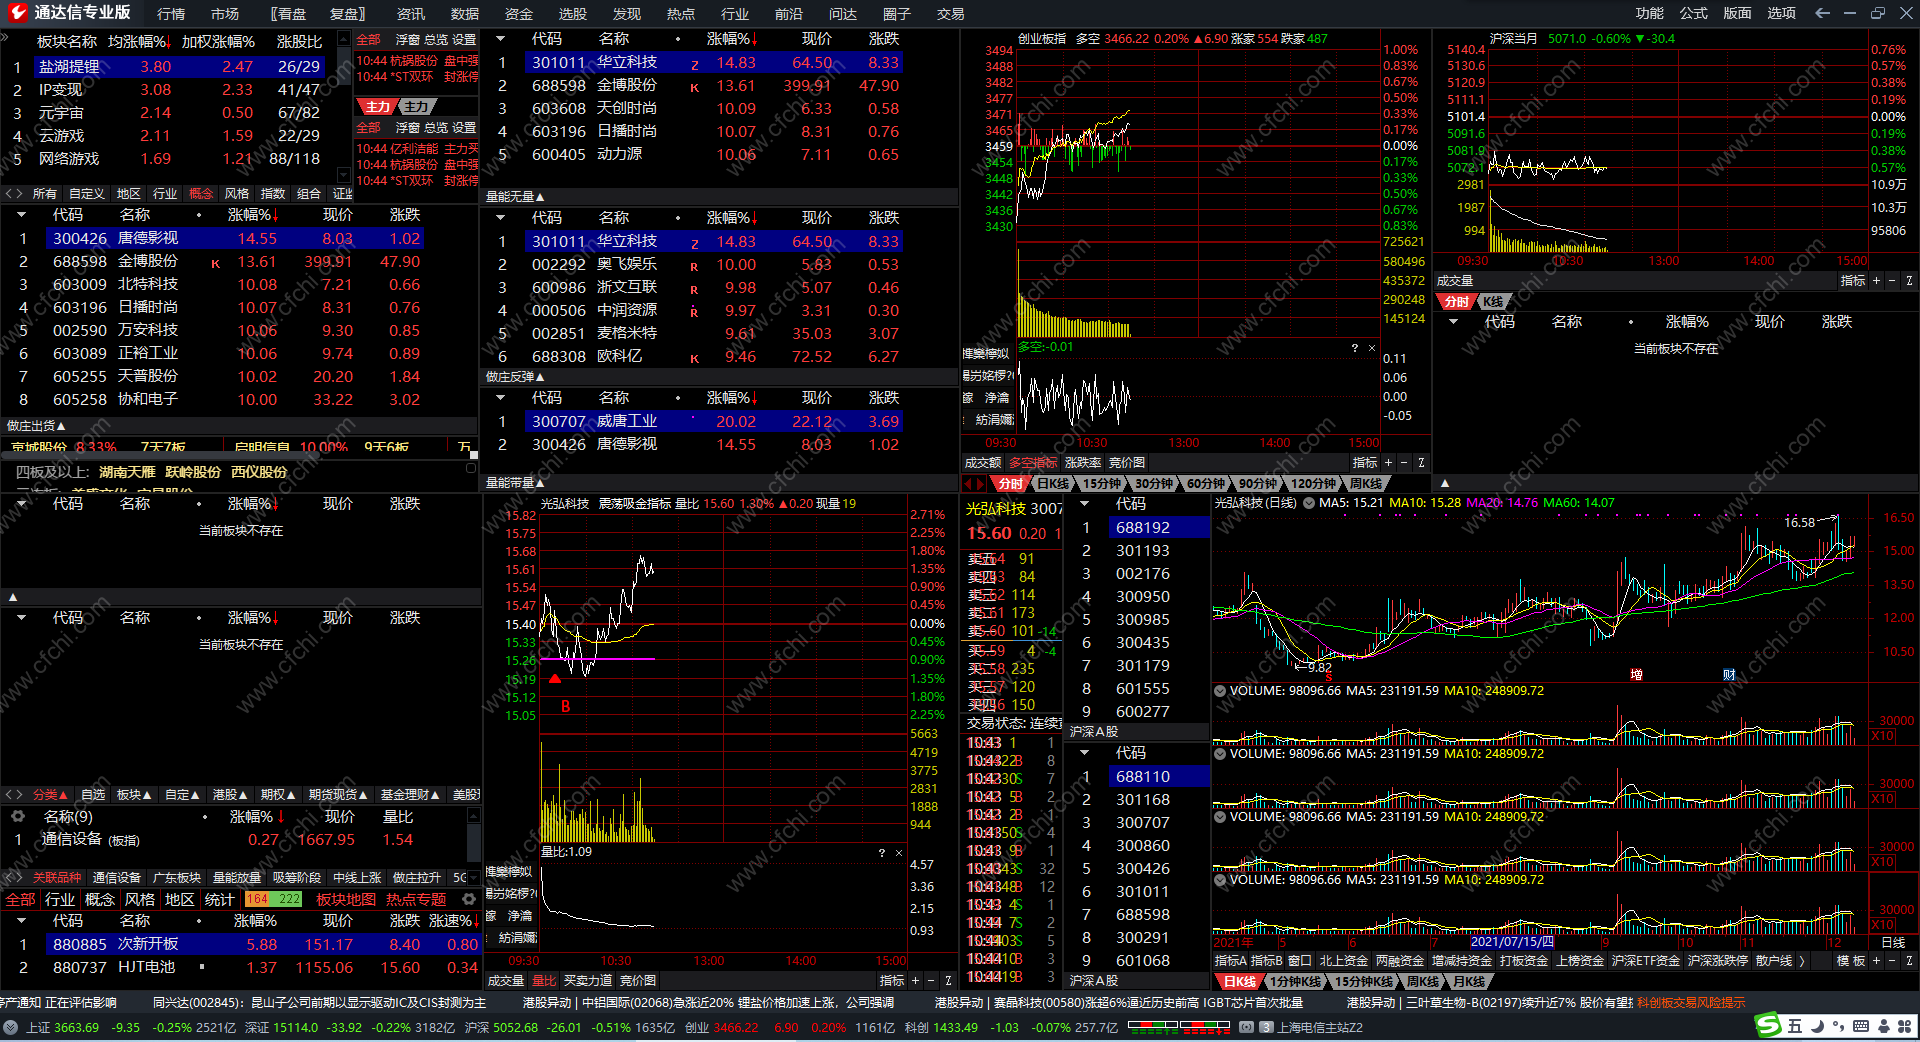Select 全部 filter in the top news panel
Screen dimensions: 1920x1042
(x=369, y=40)
